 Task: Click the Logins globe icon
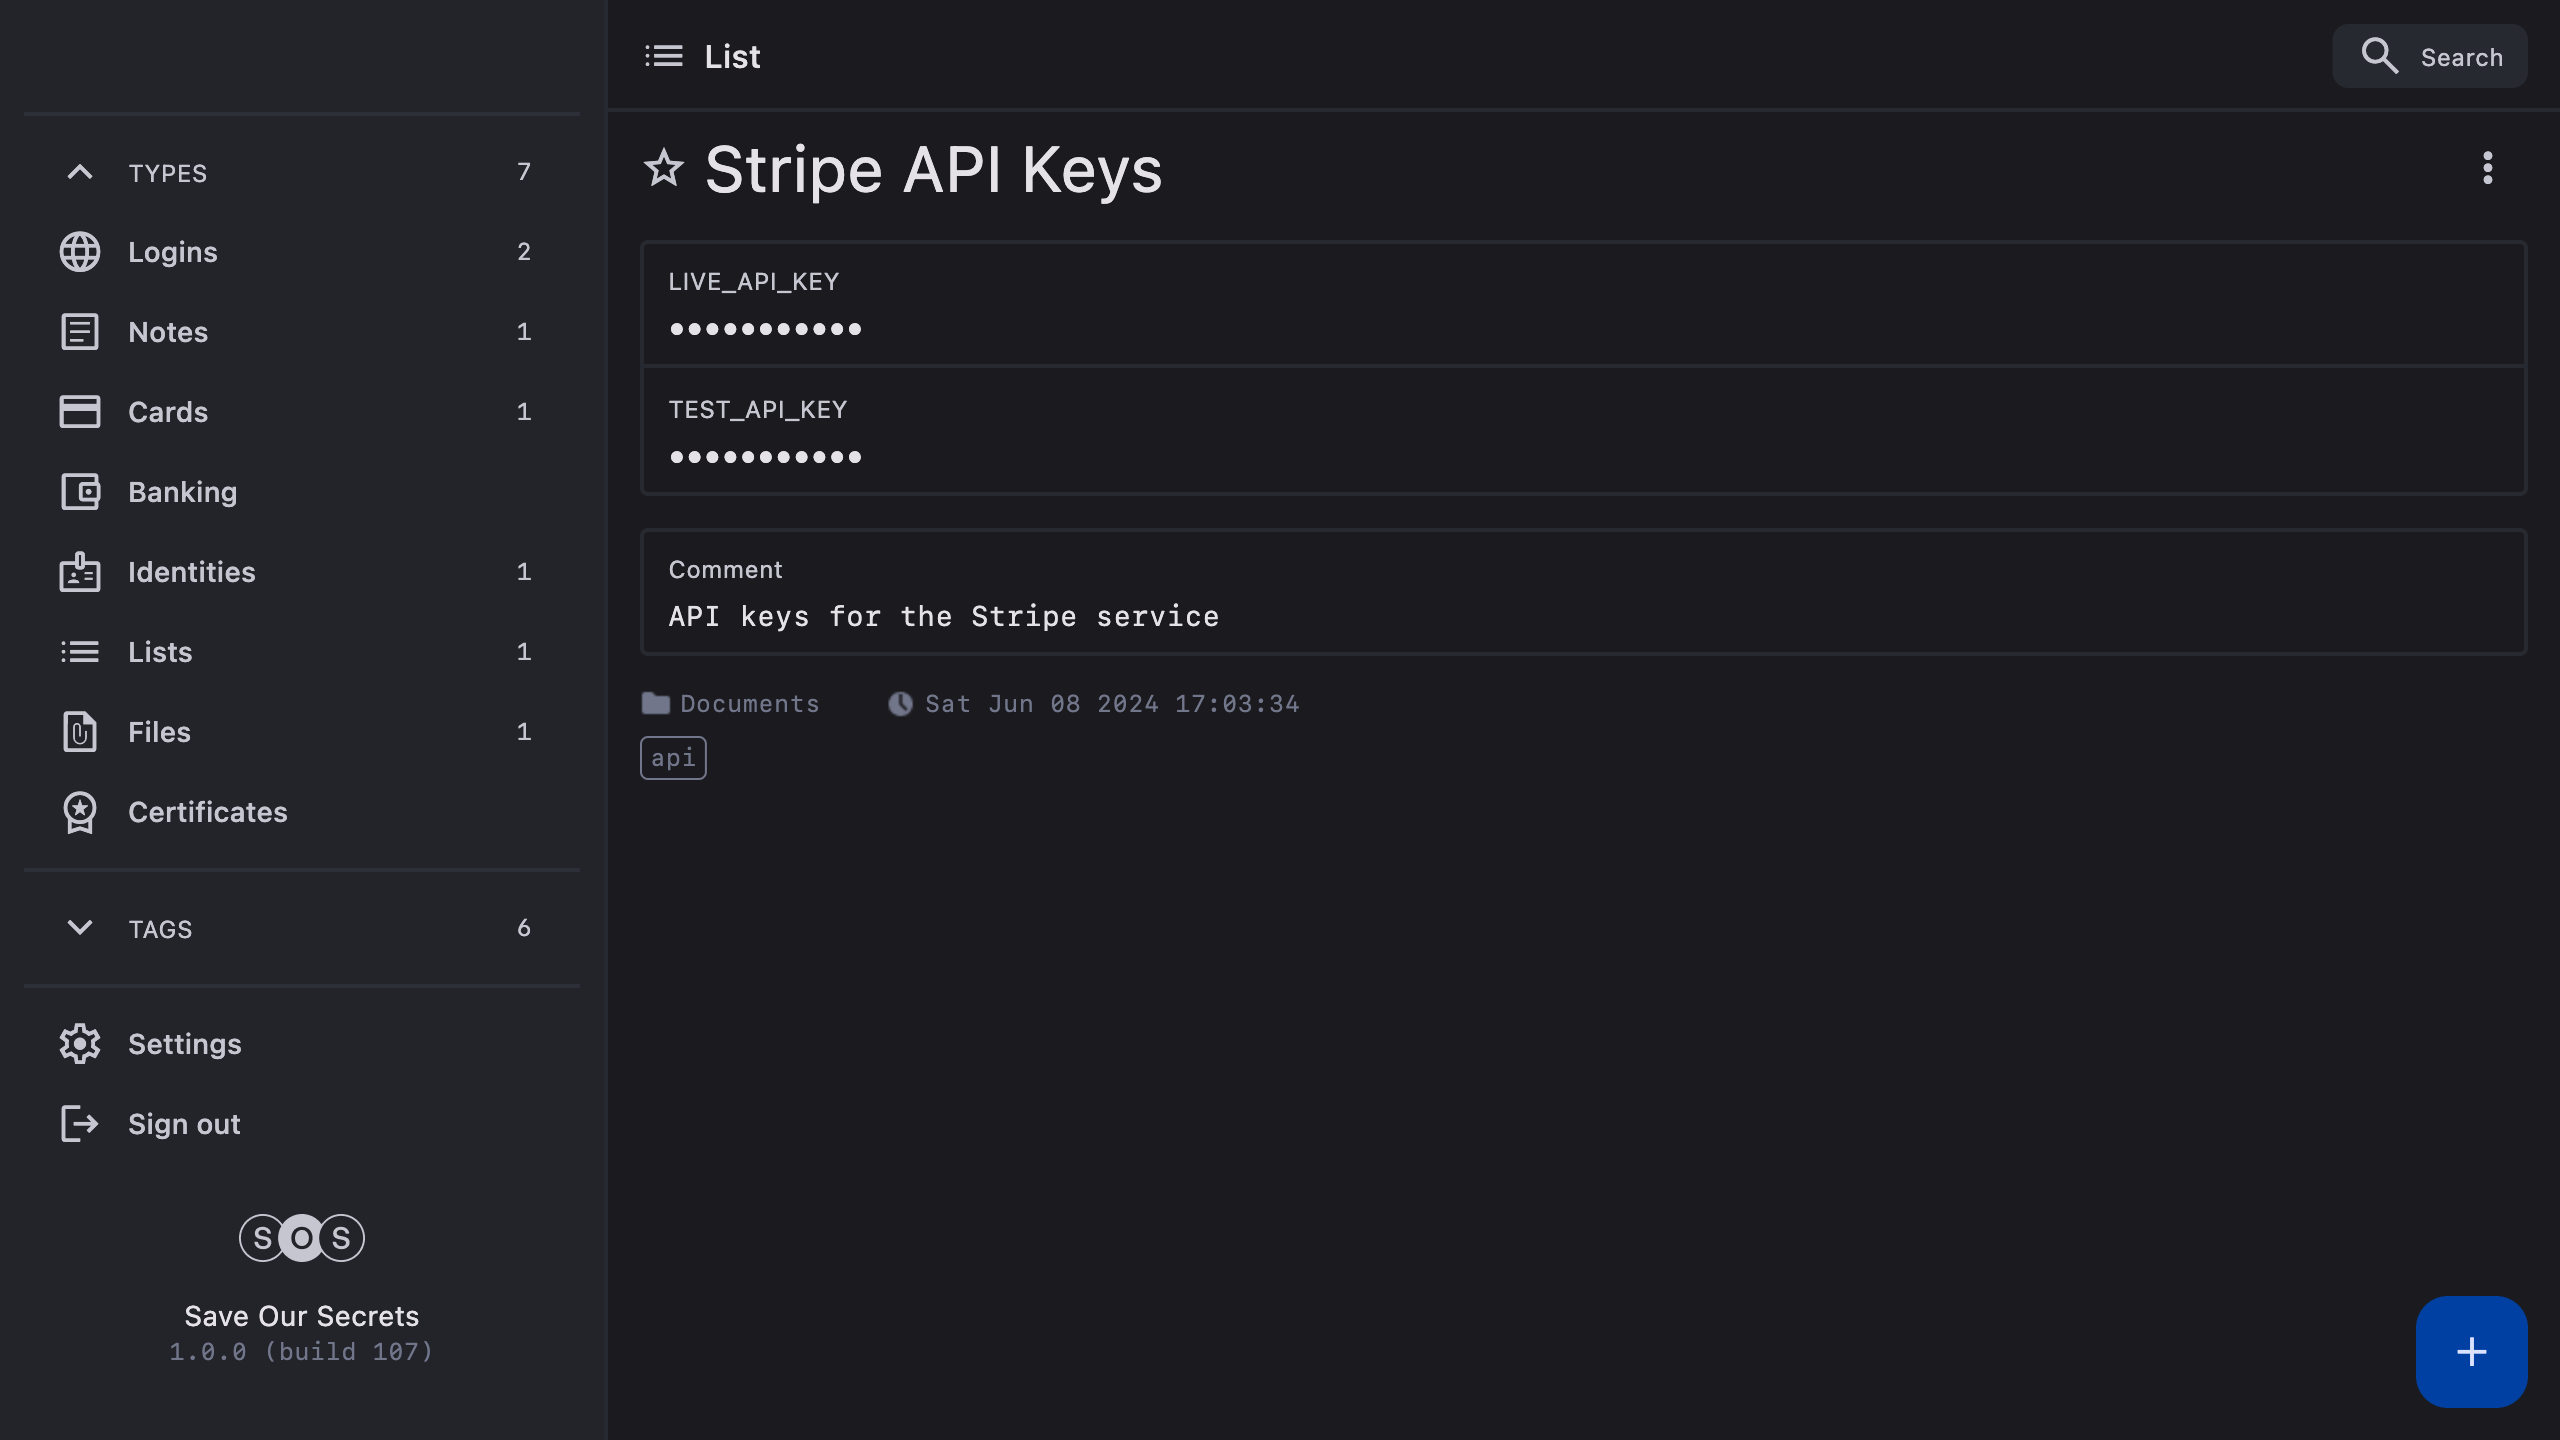[x=80, y=252]
